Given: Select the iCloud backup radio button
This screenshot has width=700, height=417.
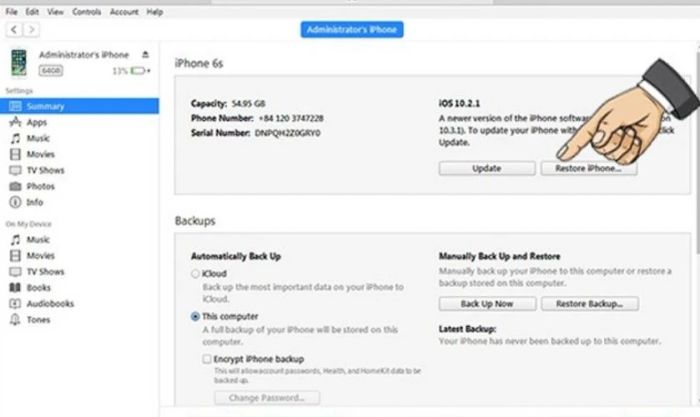Looking at the screenshot, I should pyautogui.click(x=195, y=274).
